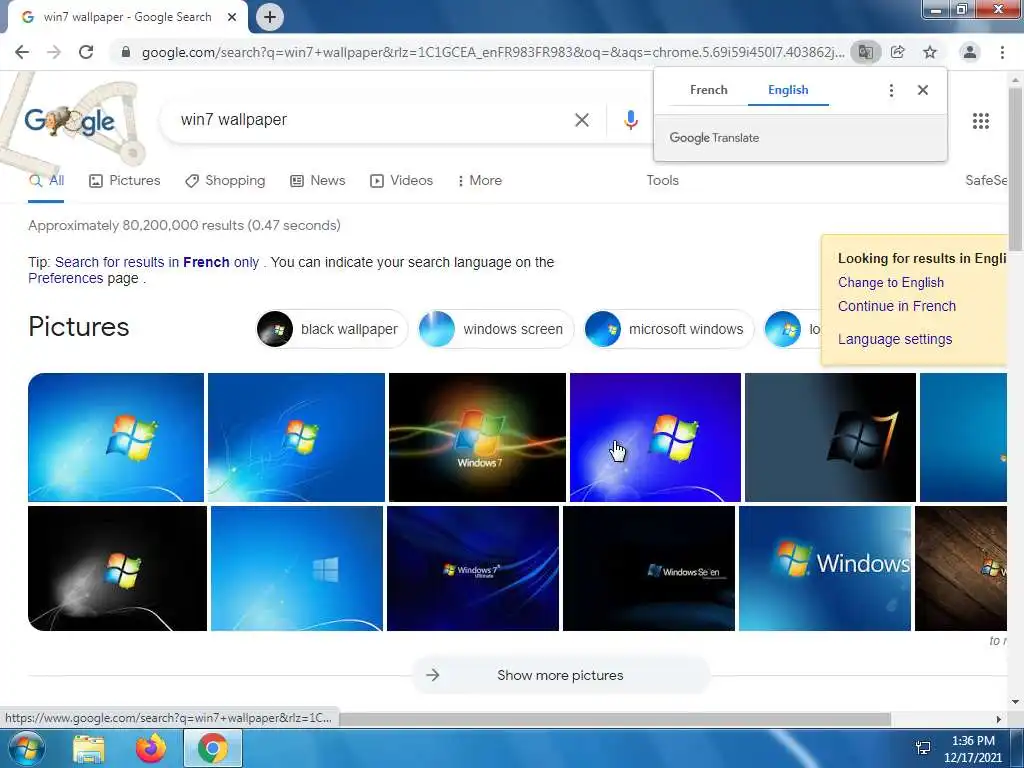Click the network tray icon
Image resolution: width=1024 pixels, height=768 pixels.
pyautogui.click(x=923, y=748)
